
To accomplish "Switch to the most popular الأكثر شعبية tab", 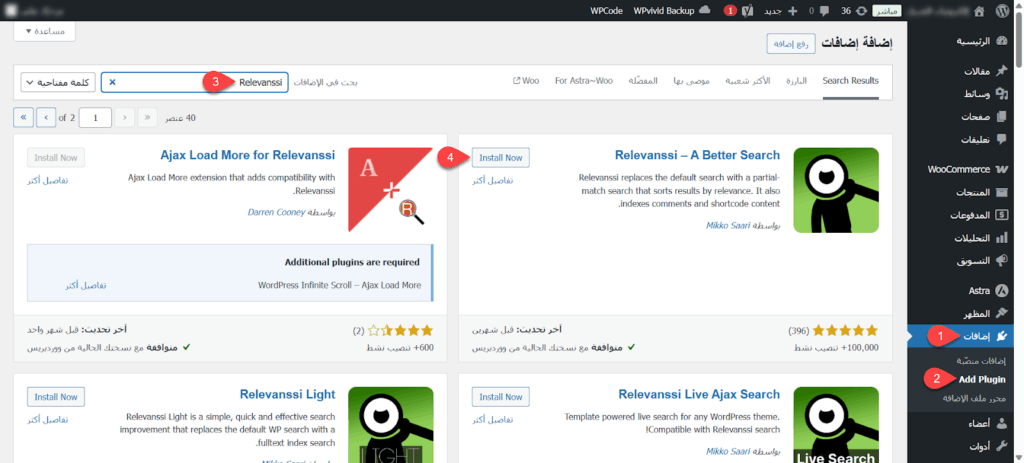I will [x=748, y=81].
